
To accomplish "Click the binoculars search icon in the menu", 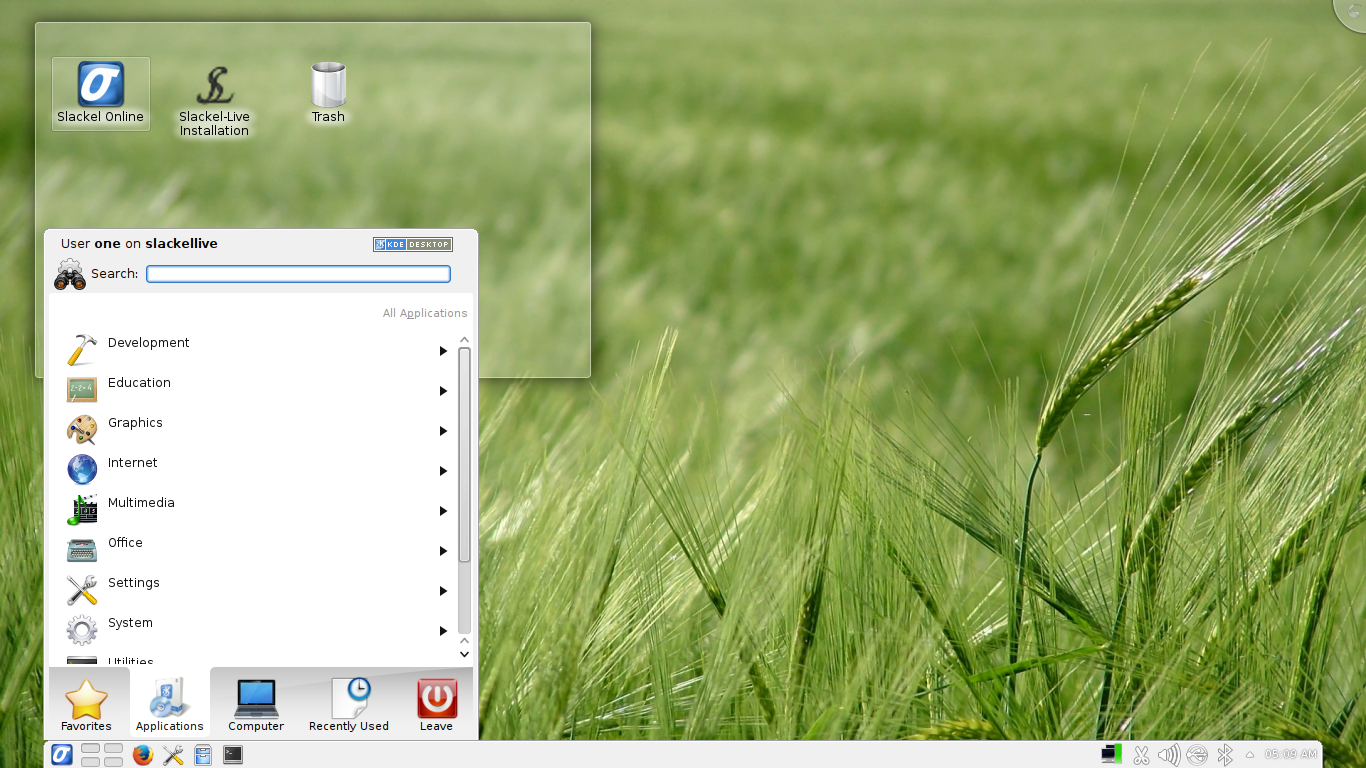I will pyautogui.click(x=70, y=275).
